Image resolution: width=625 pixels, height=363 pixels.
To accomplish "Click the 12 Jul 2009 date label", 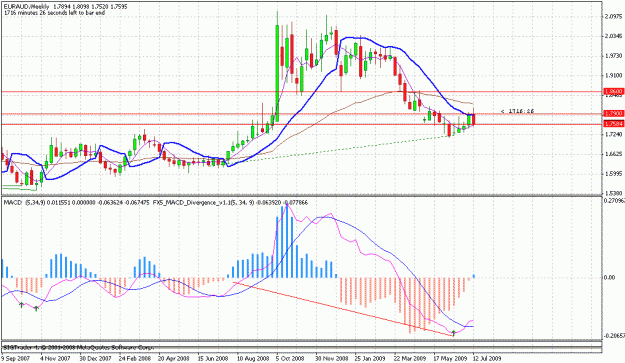I will pos(486,358).
